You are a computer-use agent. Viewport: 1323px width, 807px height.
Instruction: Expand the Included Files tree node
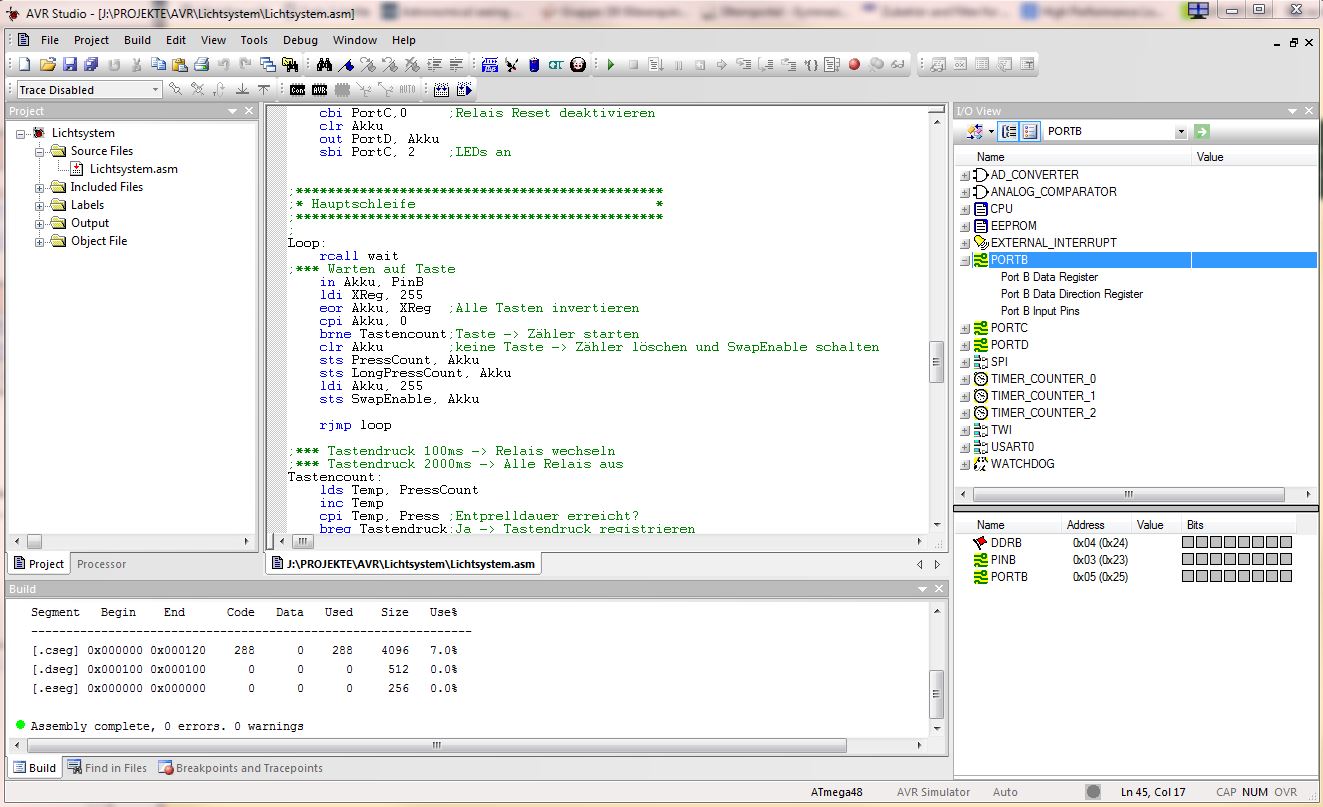[x=40, y=187]
